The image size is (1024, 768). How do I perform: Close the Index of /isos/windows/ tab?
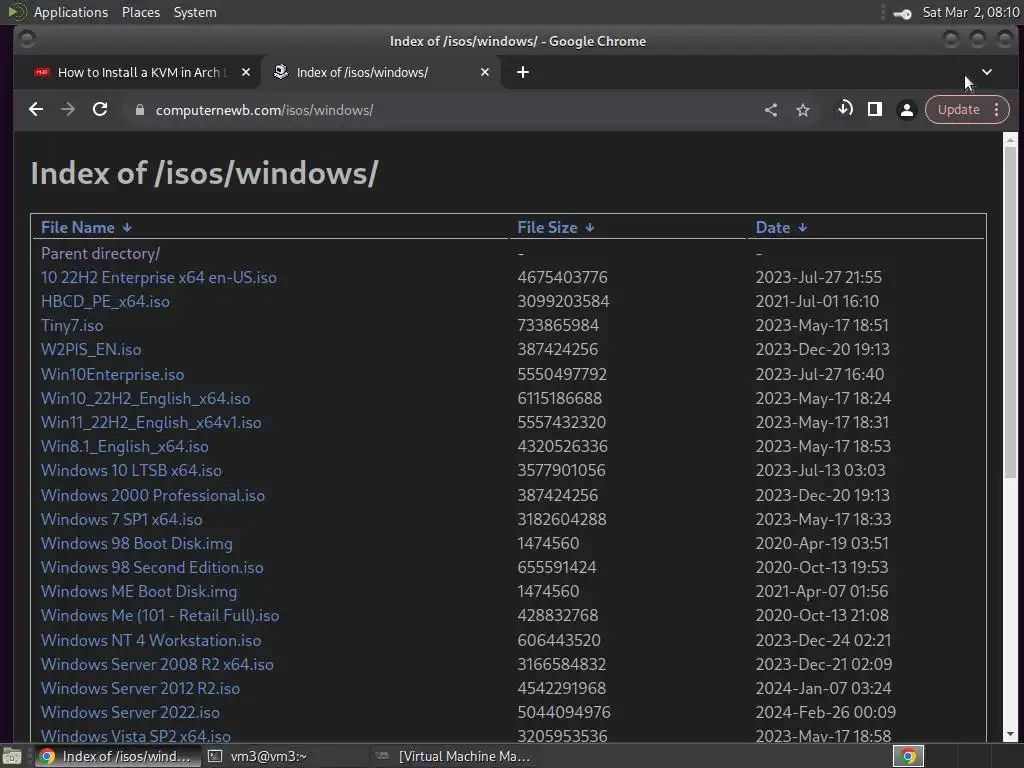tap(485, 72)
